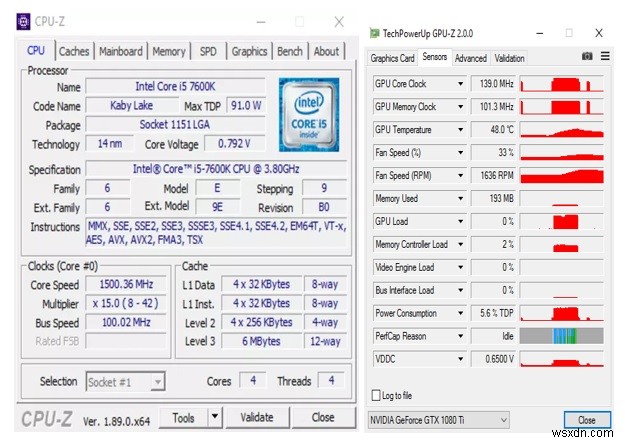
Task: Click the 0.6500 V VDDC value
Action: [x=493, y=359]
